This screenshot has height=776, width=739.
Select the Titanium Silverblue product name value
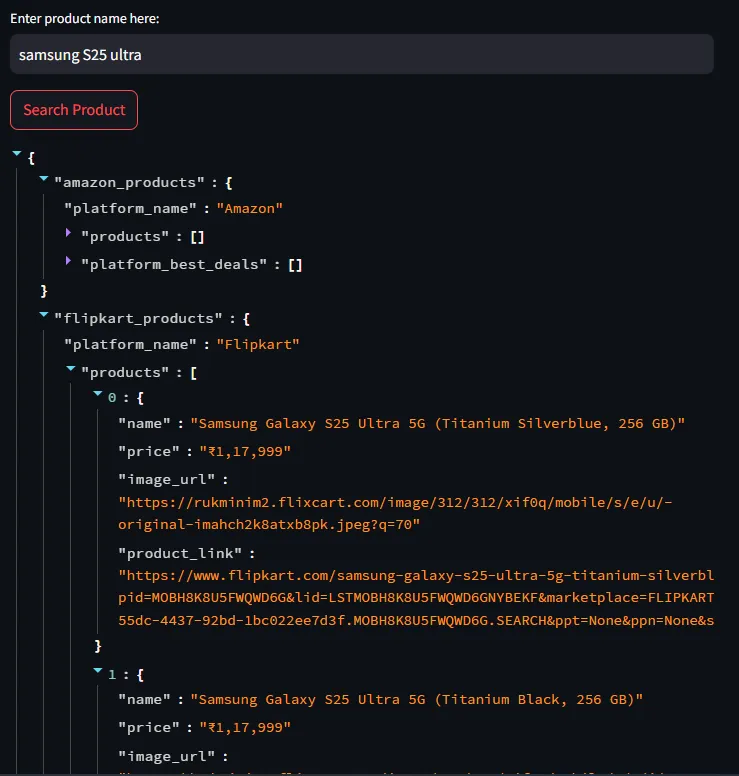tap(437, 424)
